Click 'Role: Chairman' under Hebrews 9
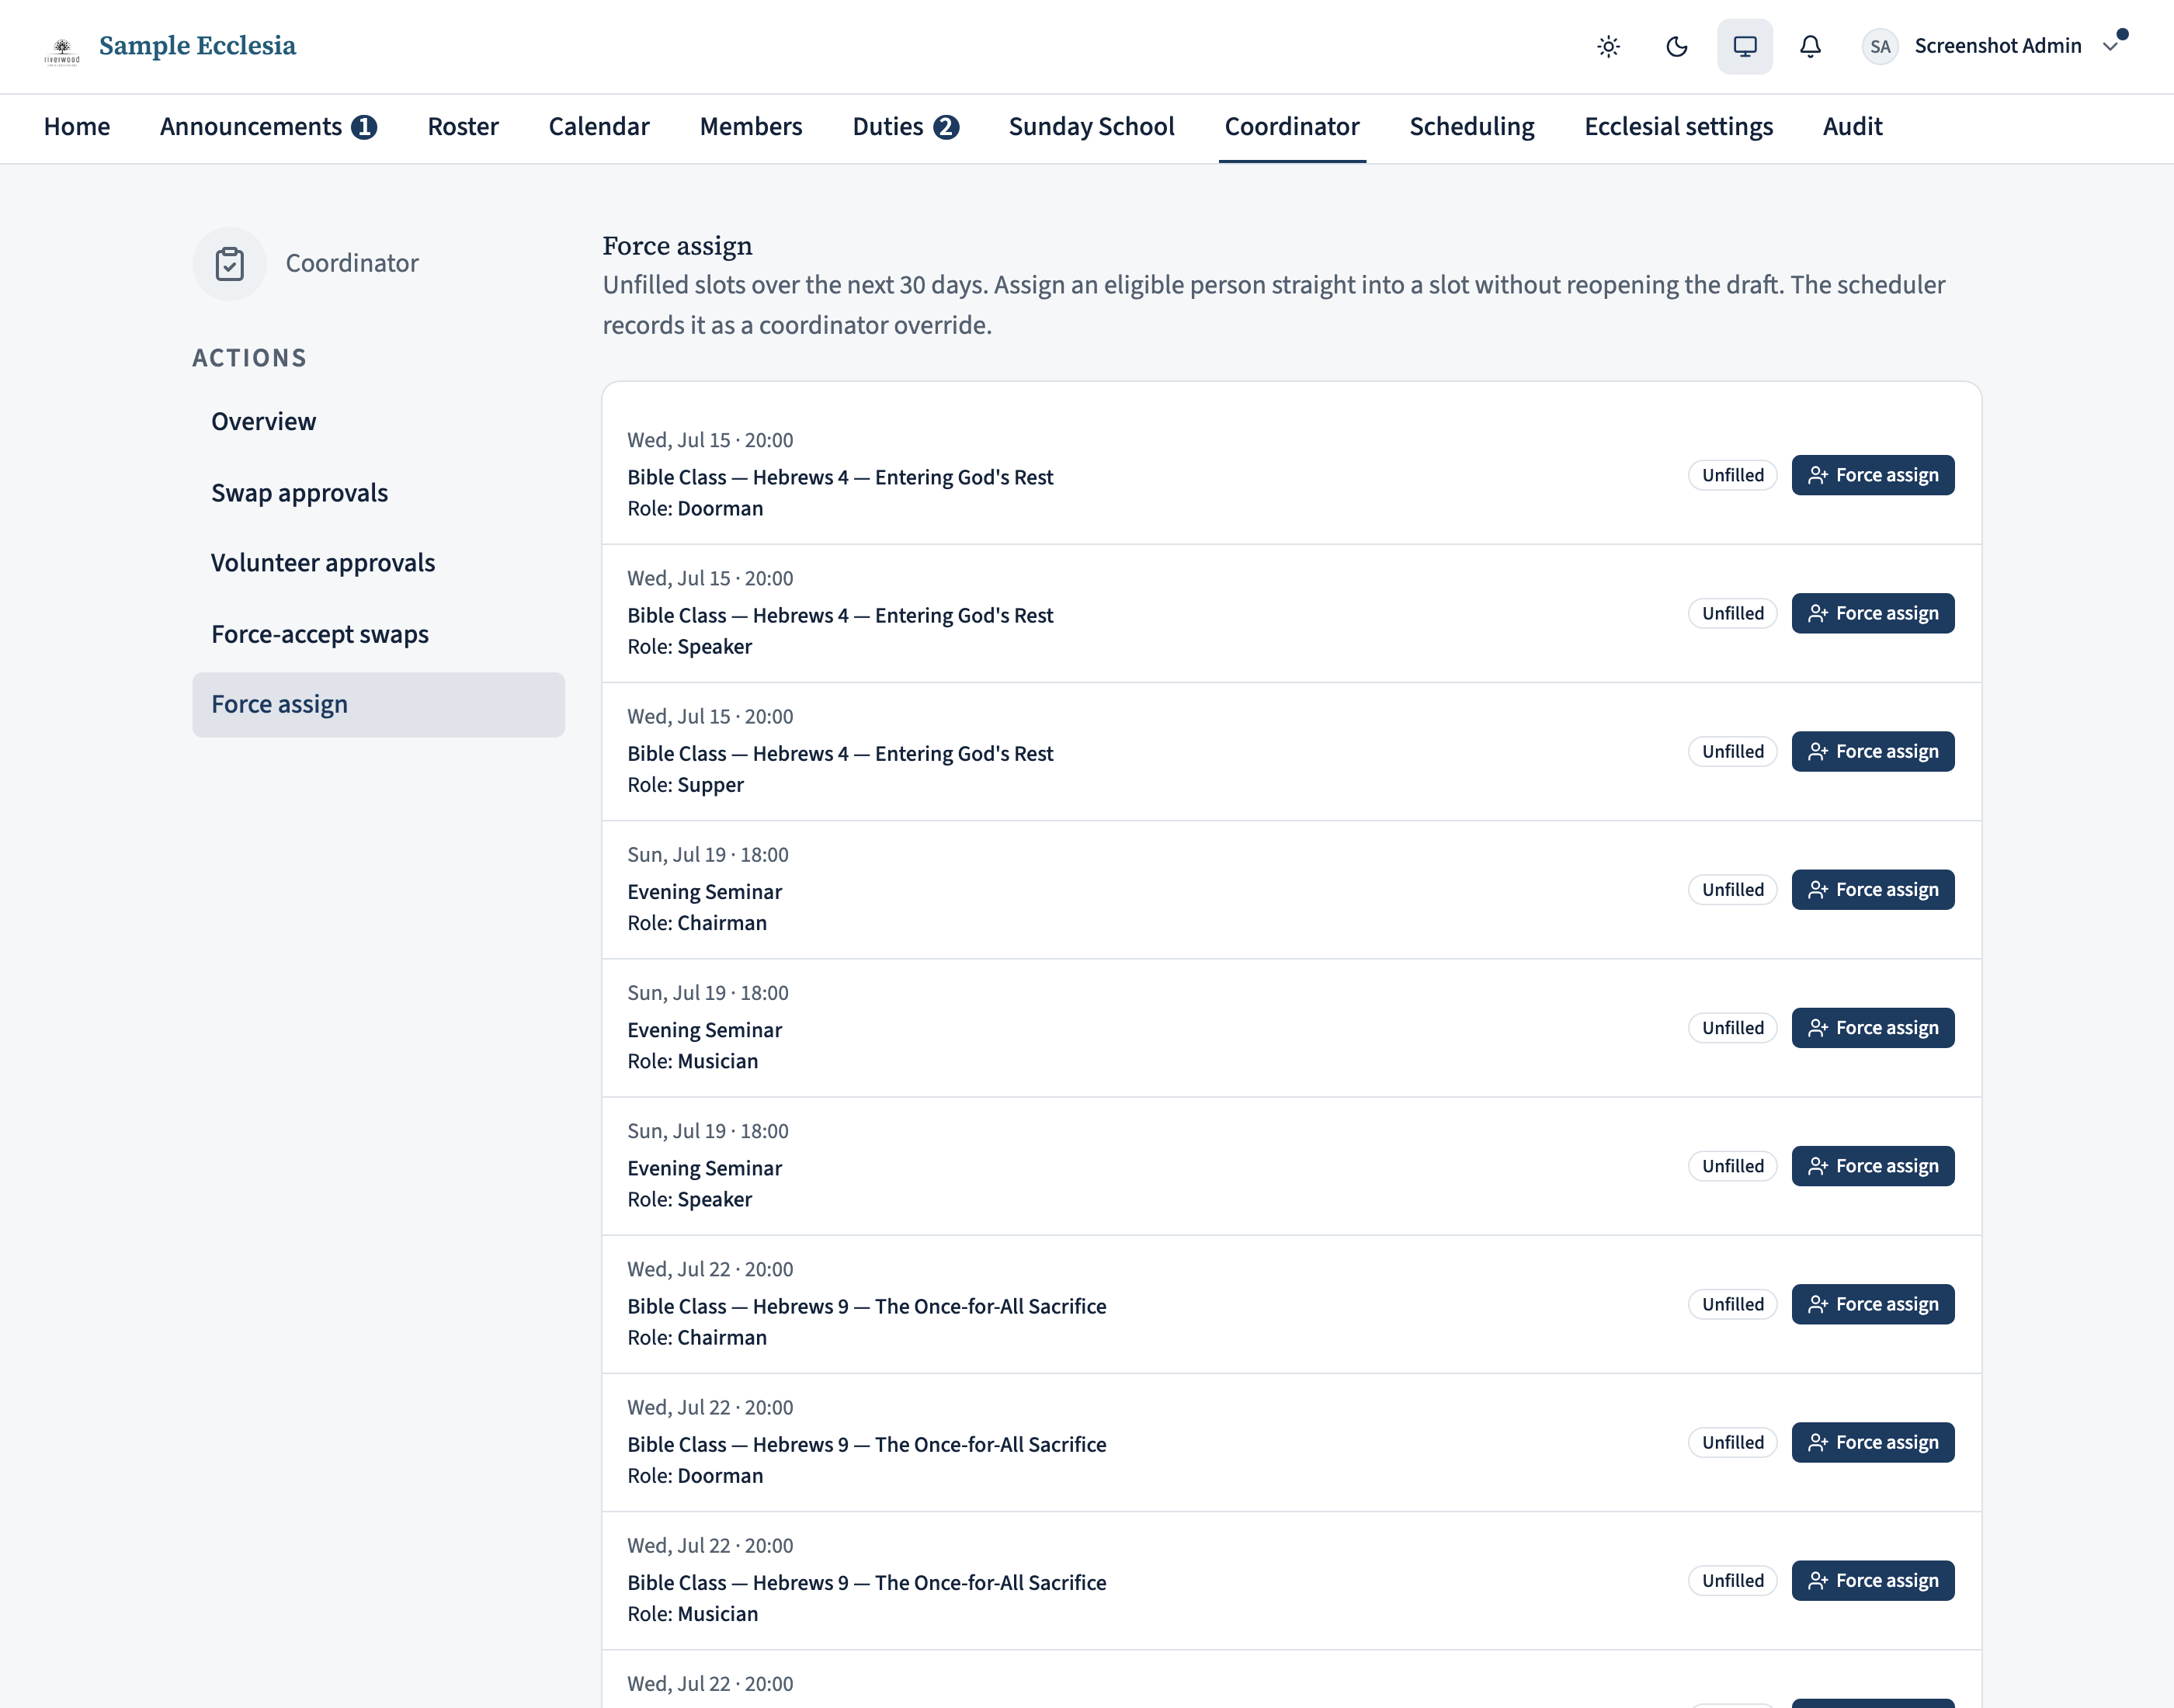The height and width of the screenshot is (1708, 2174). click(697, 1338)
